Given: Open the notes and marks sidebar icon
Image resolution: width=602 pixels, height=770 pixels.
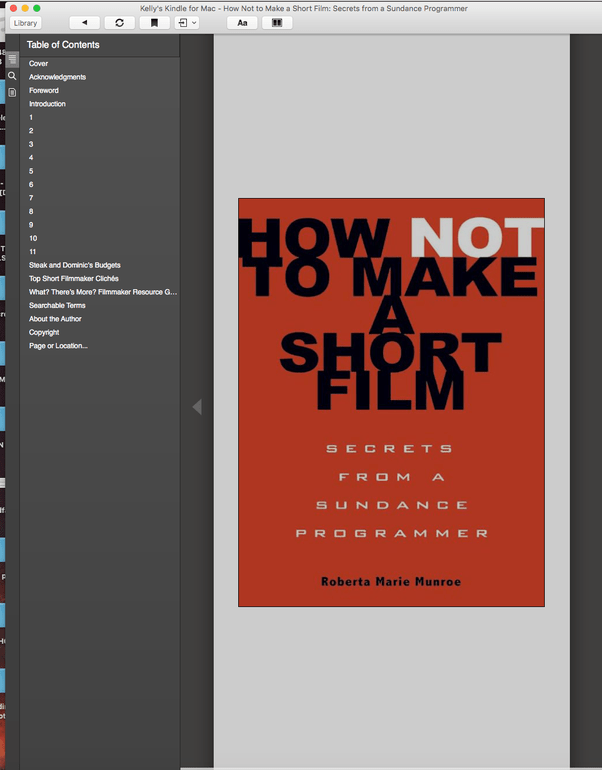Looking at the screenshot, I should pyautogui.click(x=12, y=92).
